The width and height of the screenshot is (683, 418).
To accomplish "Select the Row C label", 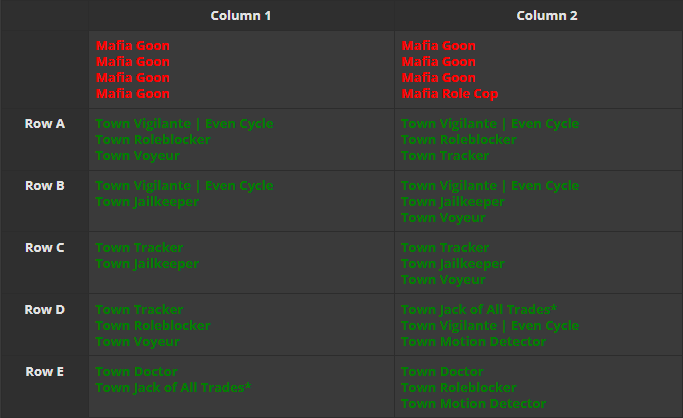I will (x=45, y=248).
